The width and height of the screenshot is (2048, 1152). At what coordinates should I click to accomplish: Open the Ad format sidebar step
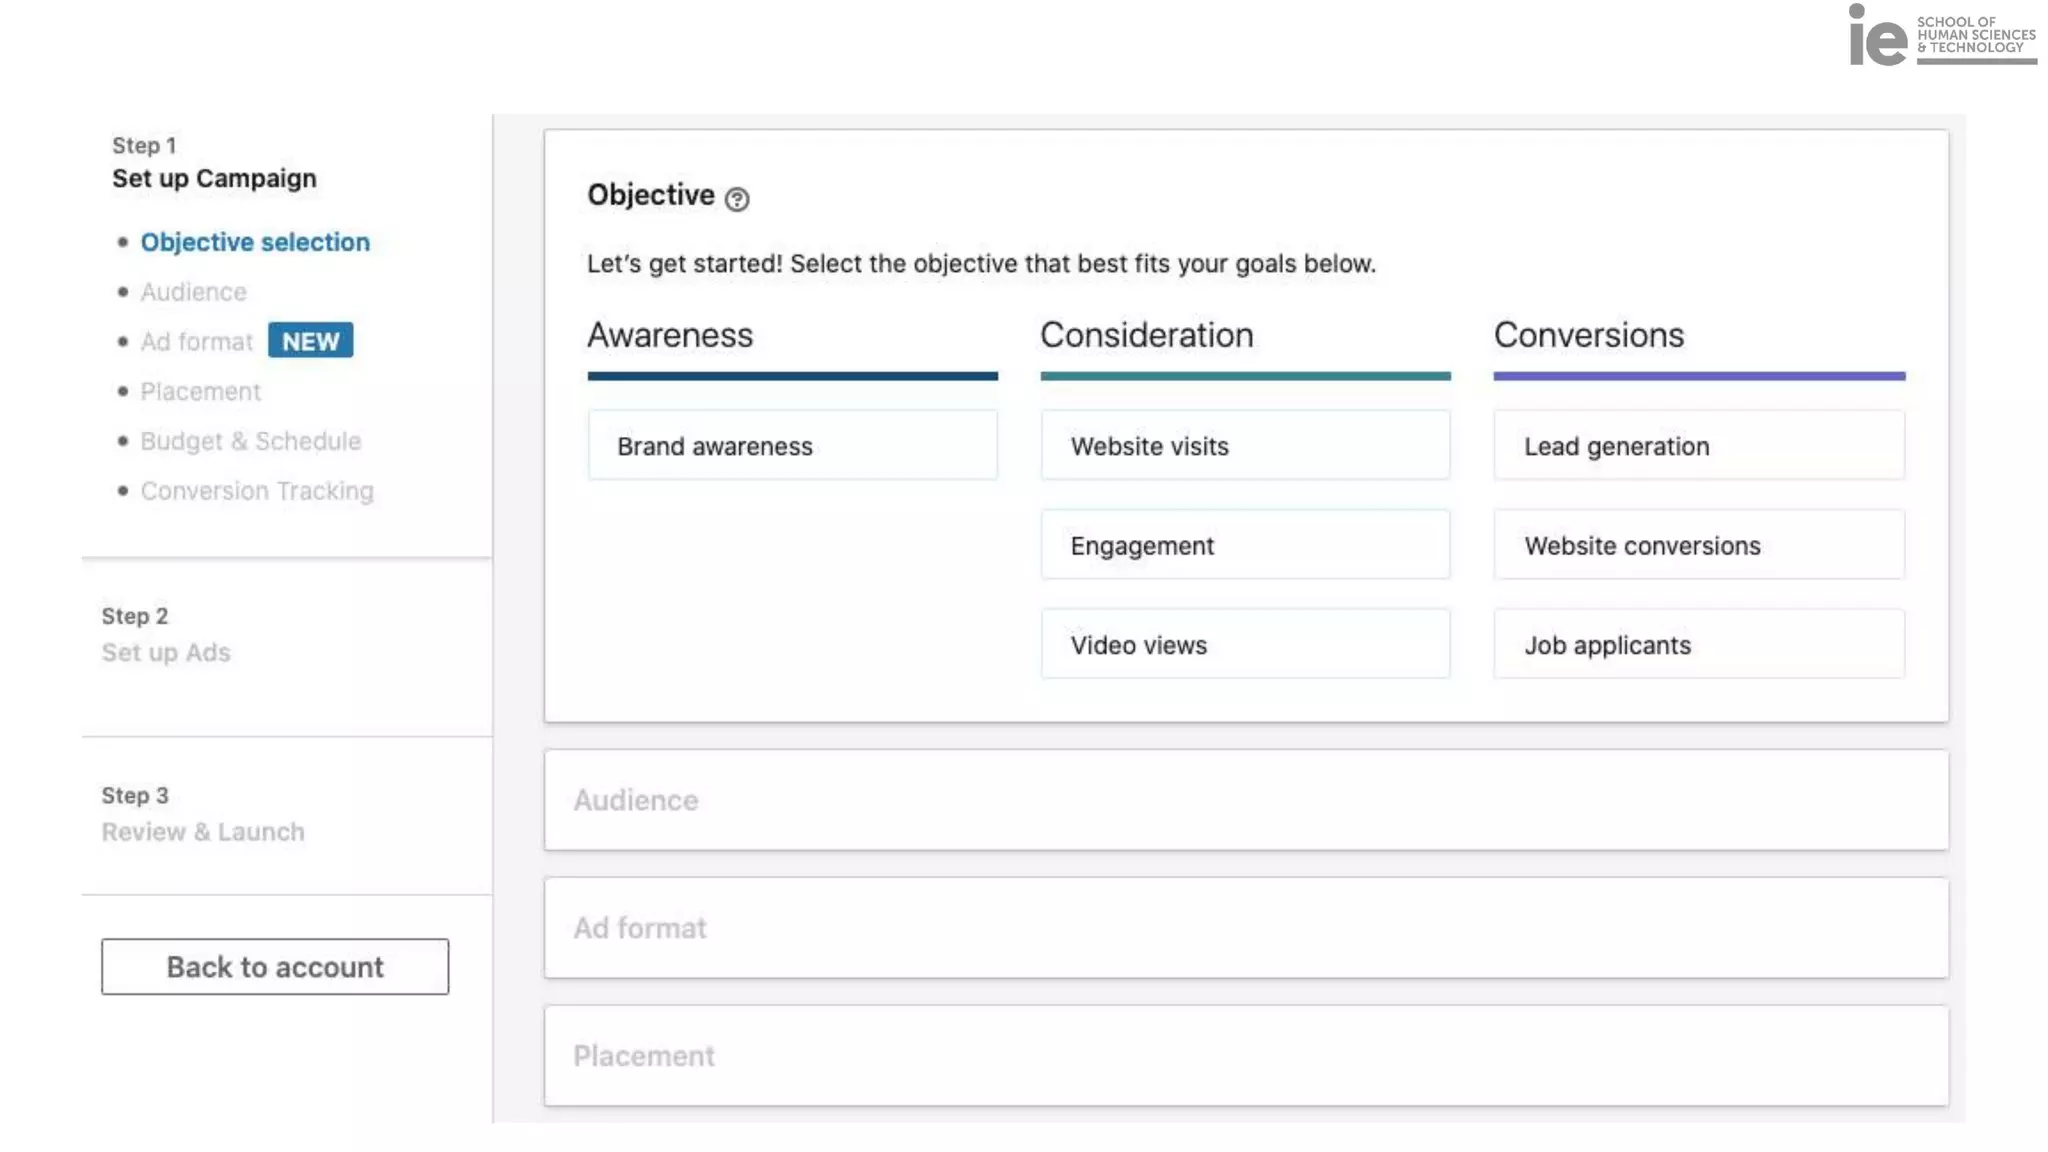196,342
